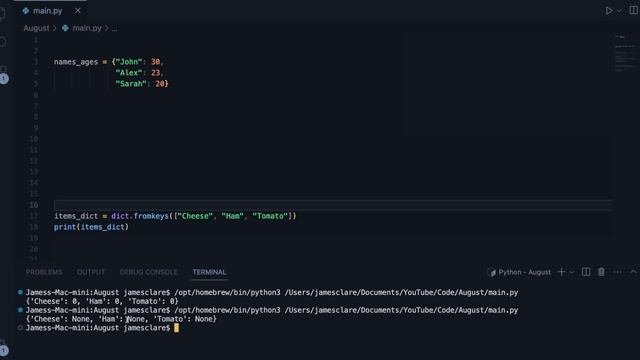Open the breadcrumb ellipsis symbol list
This screenshot has width=640, height=360.
114,28
